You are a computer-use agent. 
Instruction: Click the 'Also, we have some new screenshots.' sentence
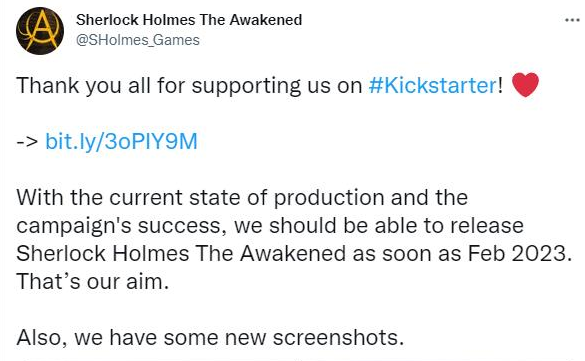(210, 338)
